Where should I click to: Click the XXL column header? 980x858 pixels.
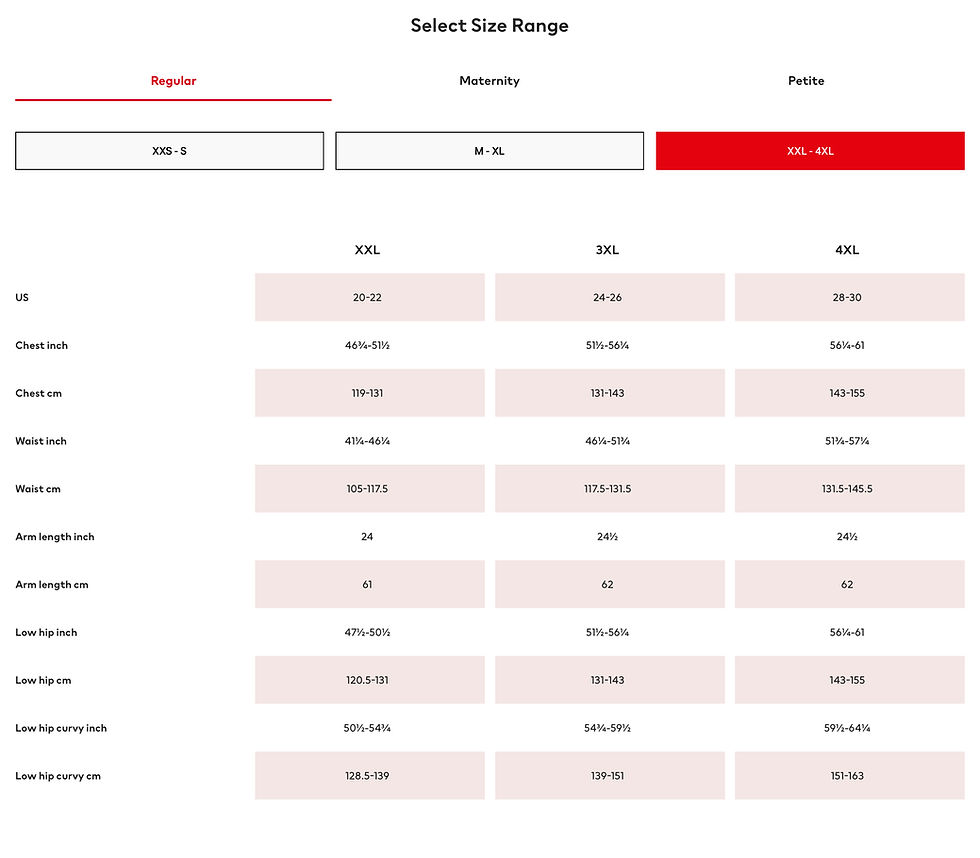click(367, 250)
